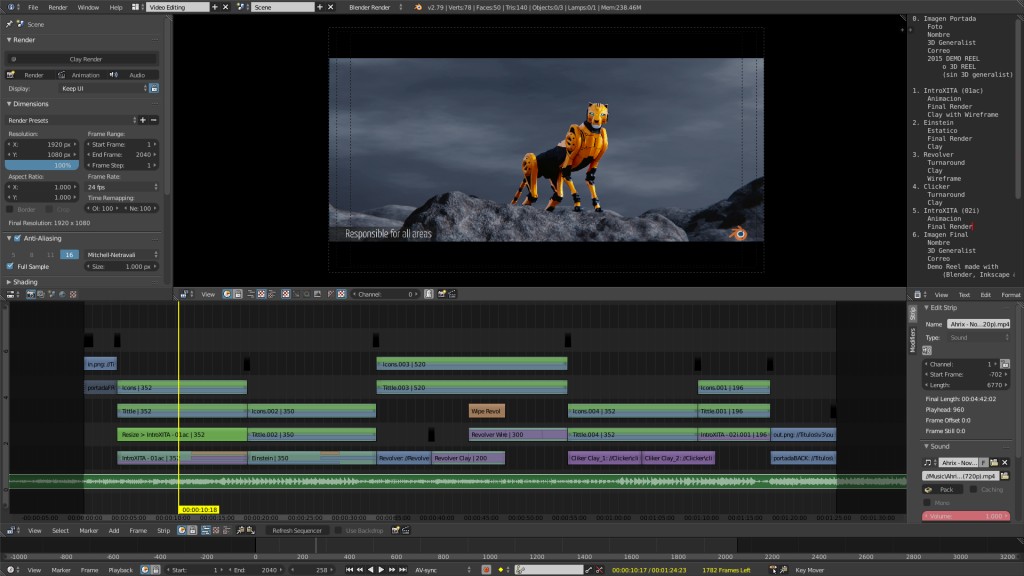Click the End frame 2040 input field

point(122,155)
